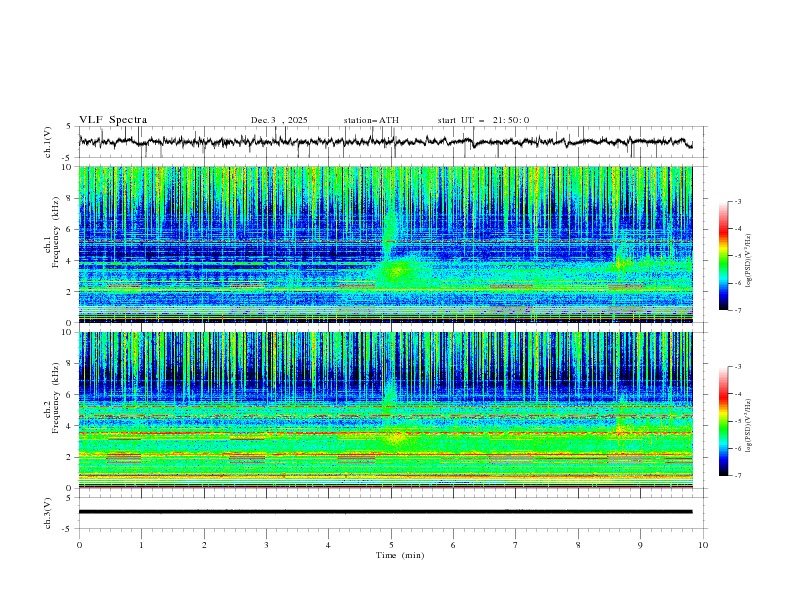
Task: Click the 'ch.3(V)' axis label
Action: [x=48, y=513]
